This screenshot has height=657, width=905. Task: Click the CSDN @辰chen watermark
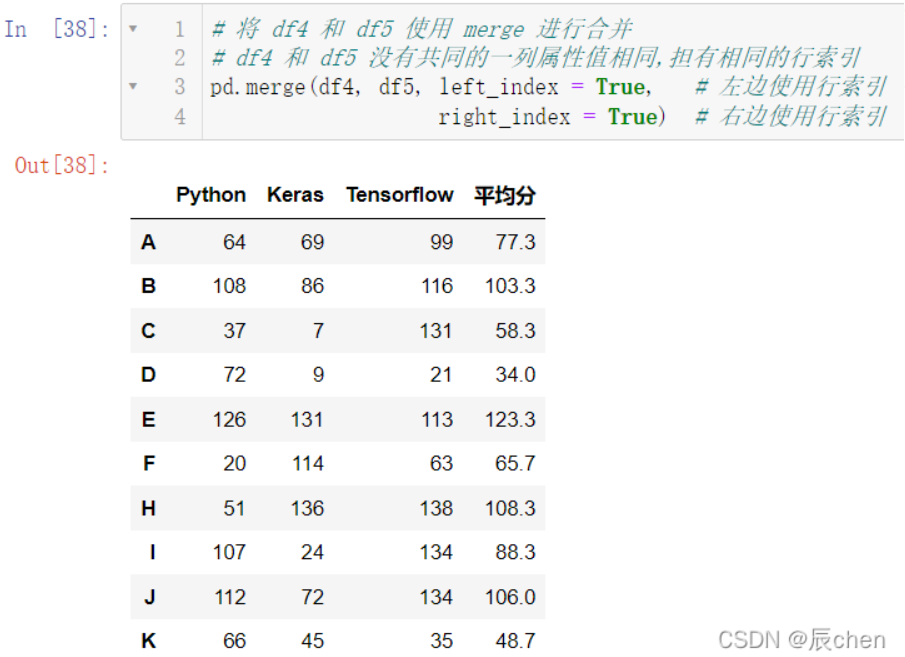(x=802, y=640)
